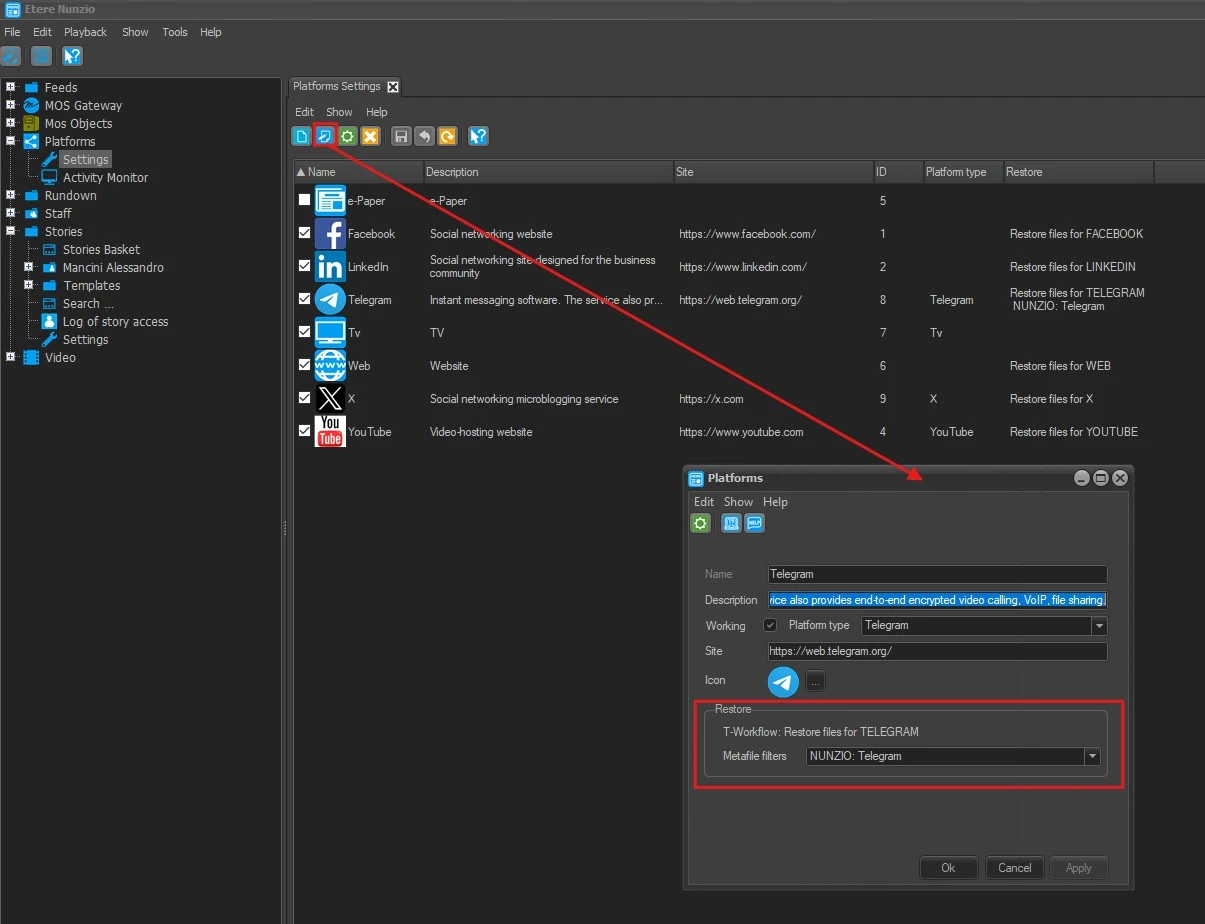
Task: Open the Metafile filters dropdown
Action: 1092,757
